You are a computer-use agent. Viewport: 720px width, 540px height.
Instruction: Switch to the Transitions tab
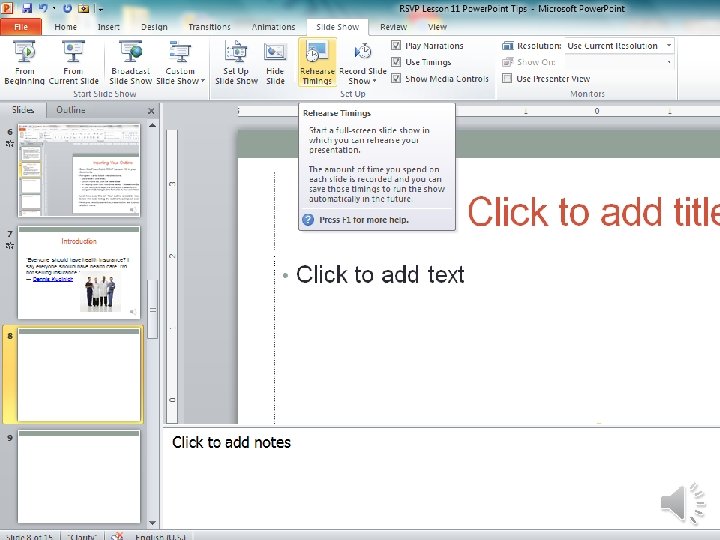209,27
